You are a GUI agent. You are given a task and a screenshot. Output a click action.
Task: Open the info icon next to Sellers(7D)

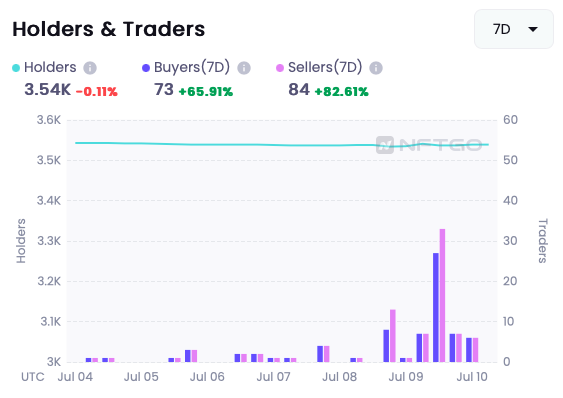click(x=376, y=68)
